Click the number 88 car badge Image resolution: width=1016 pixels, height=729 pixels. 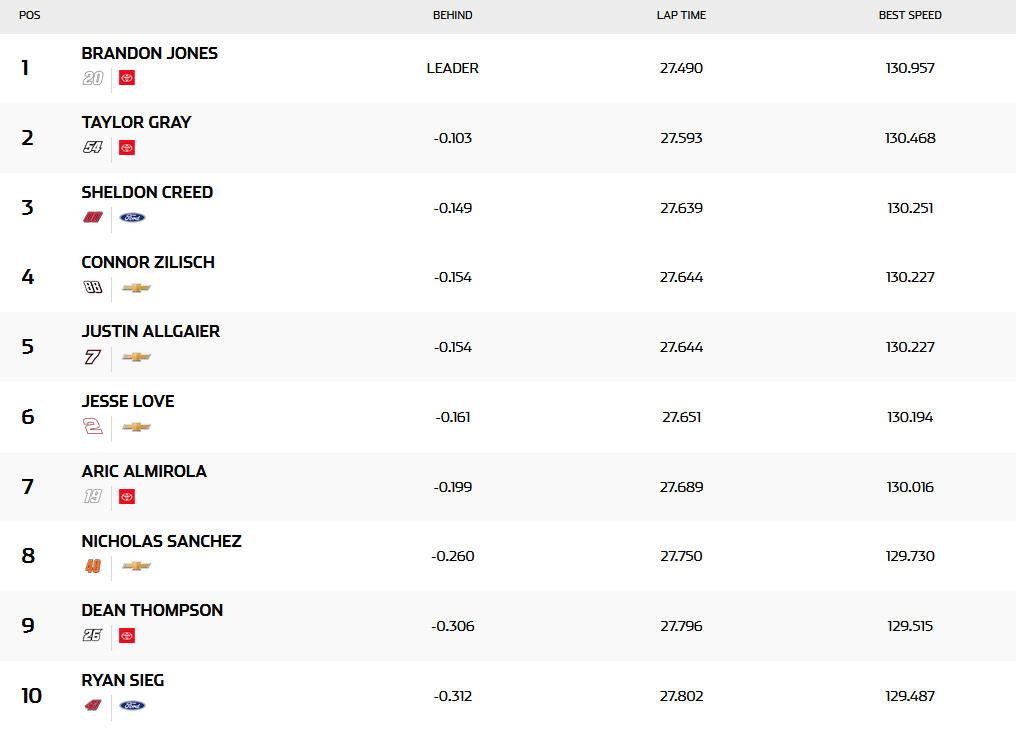point(93,287)
